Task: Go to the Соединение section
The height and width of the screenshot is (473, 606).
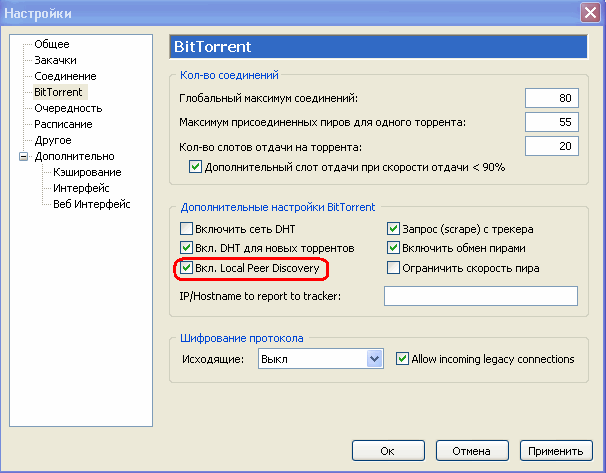Action: coord(65,76)
